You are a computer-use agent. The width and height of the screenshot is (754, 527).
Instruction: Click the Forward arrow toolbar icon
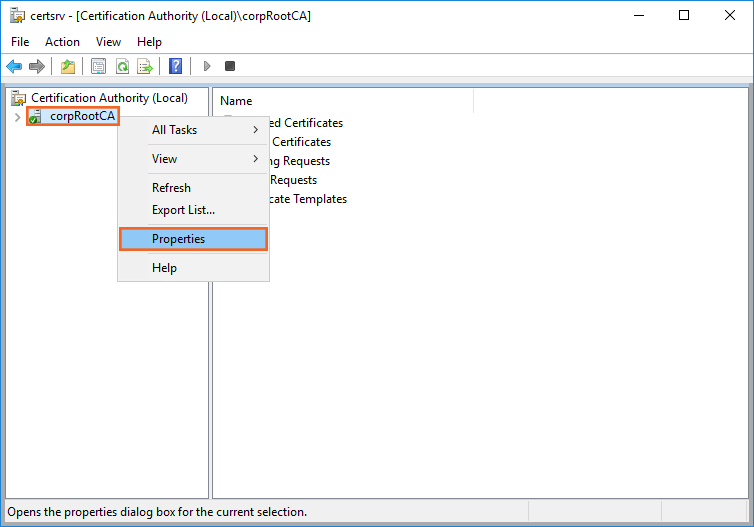(x=37, y=67)
